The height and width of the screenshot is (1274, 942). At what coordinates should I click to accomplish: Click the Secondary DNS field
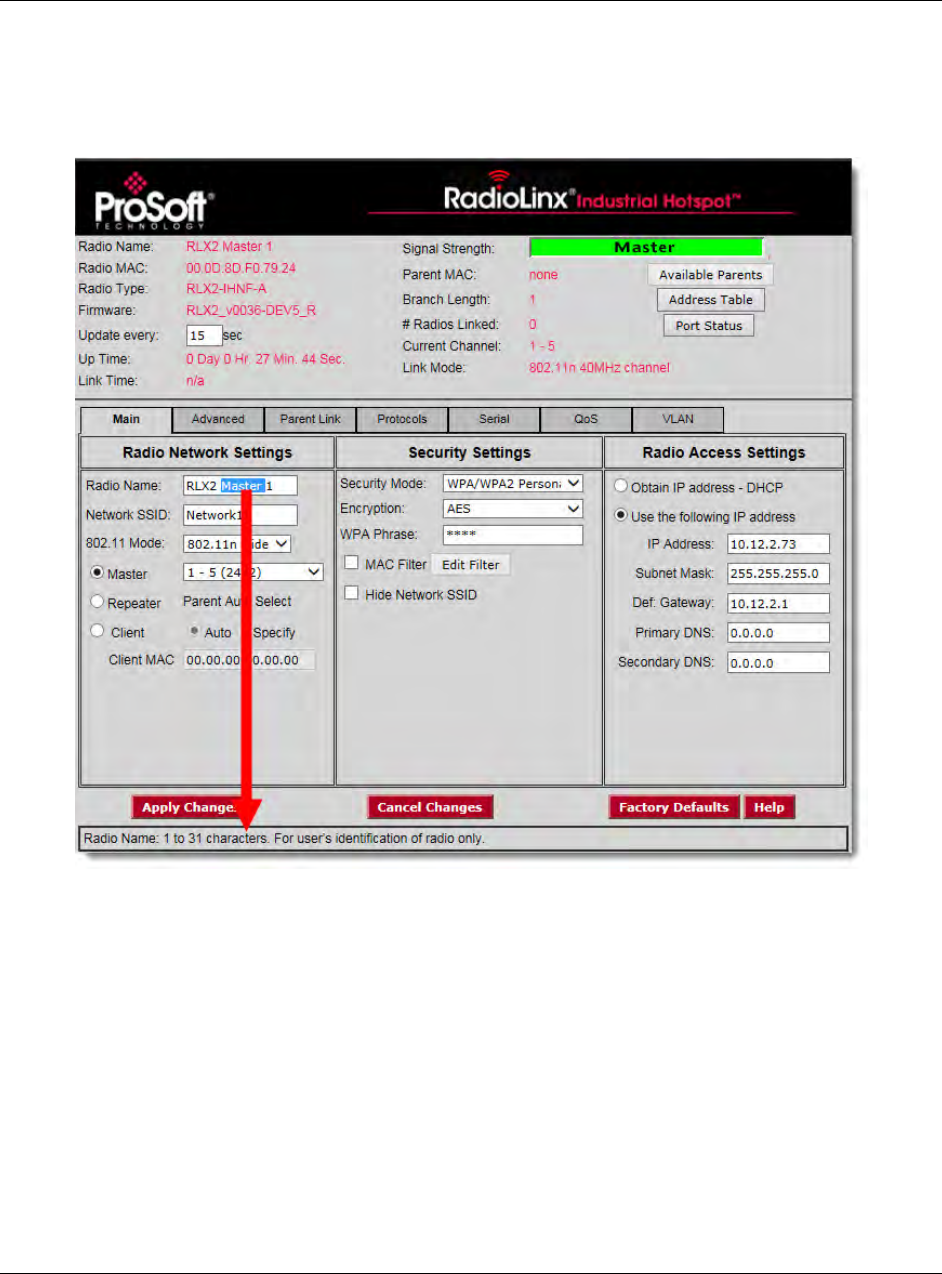(778, 663)
